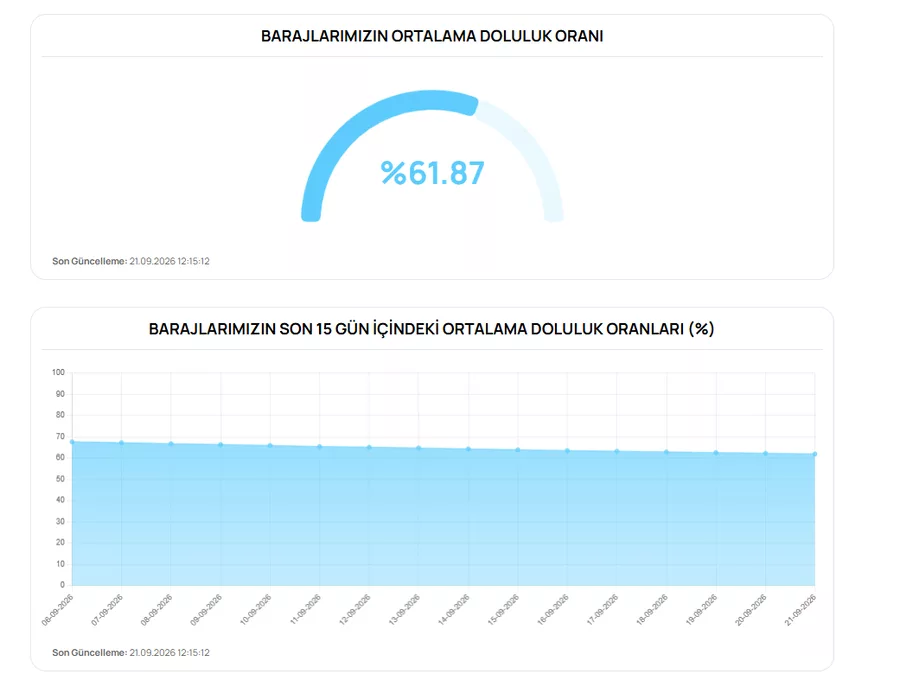900x674 pixels.
Task: Click the 06-09-2026 data point on chart
Action: click(72, 442)
